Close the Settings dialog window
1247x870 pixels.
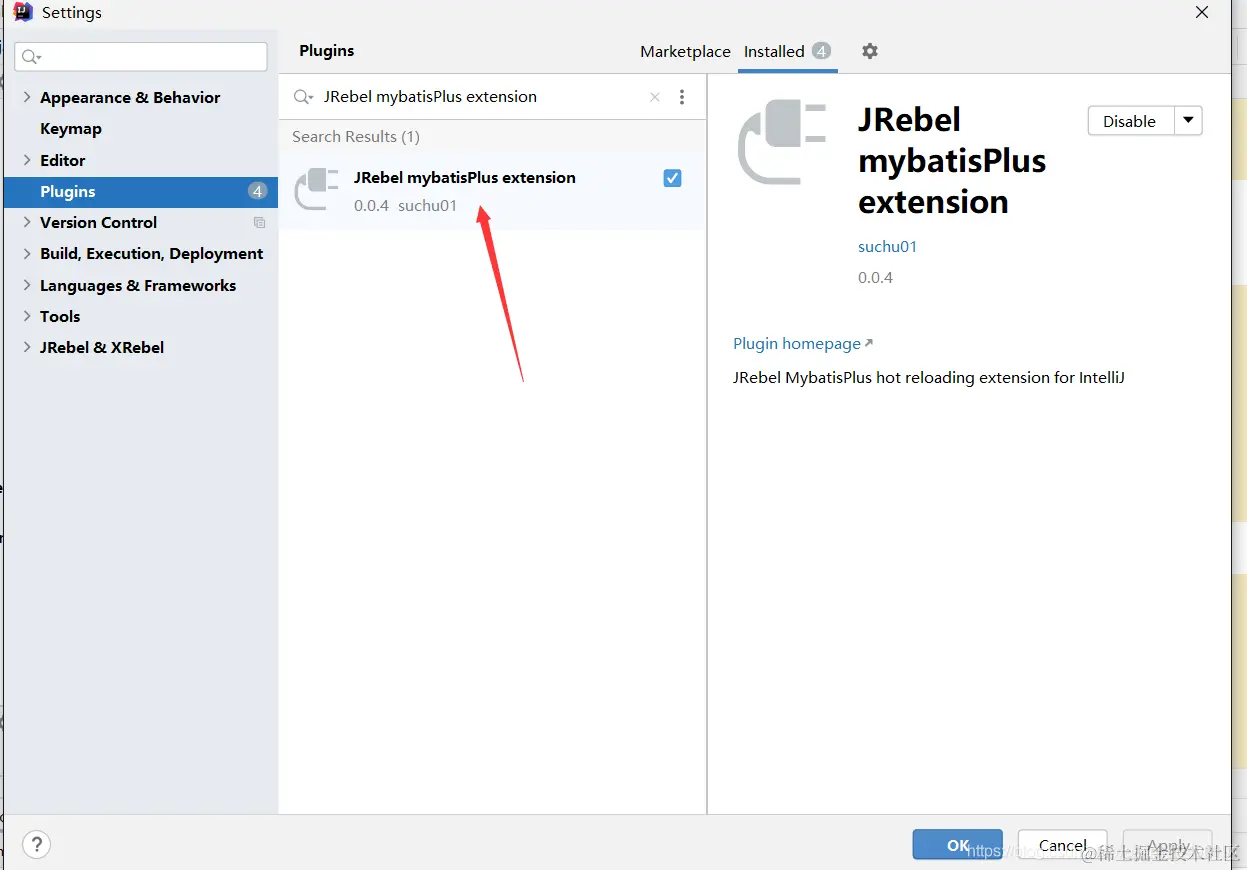click(1201, 12)
